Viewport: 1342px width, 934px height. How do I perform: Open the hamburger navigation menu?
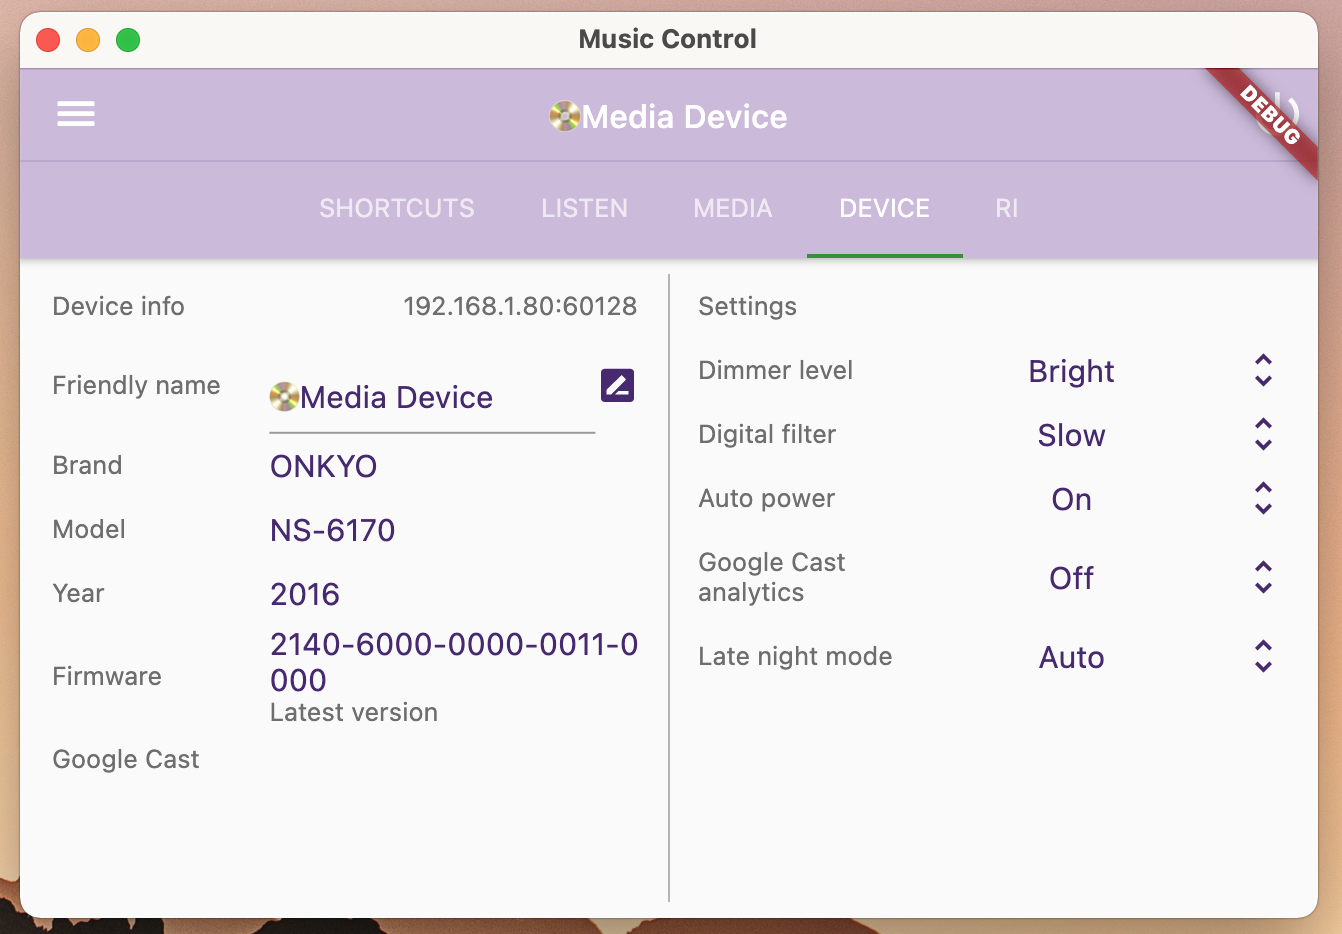pos(75,113)
